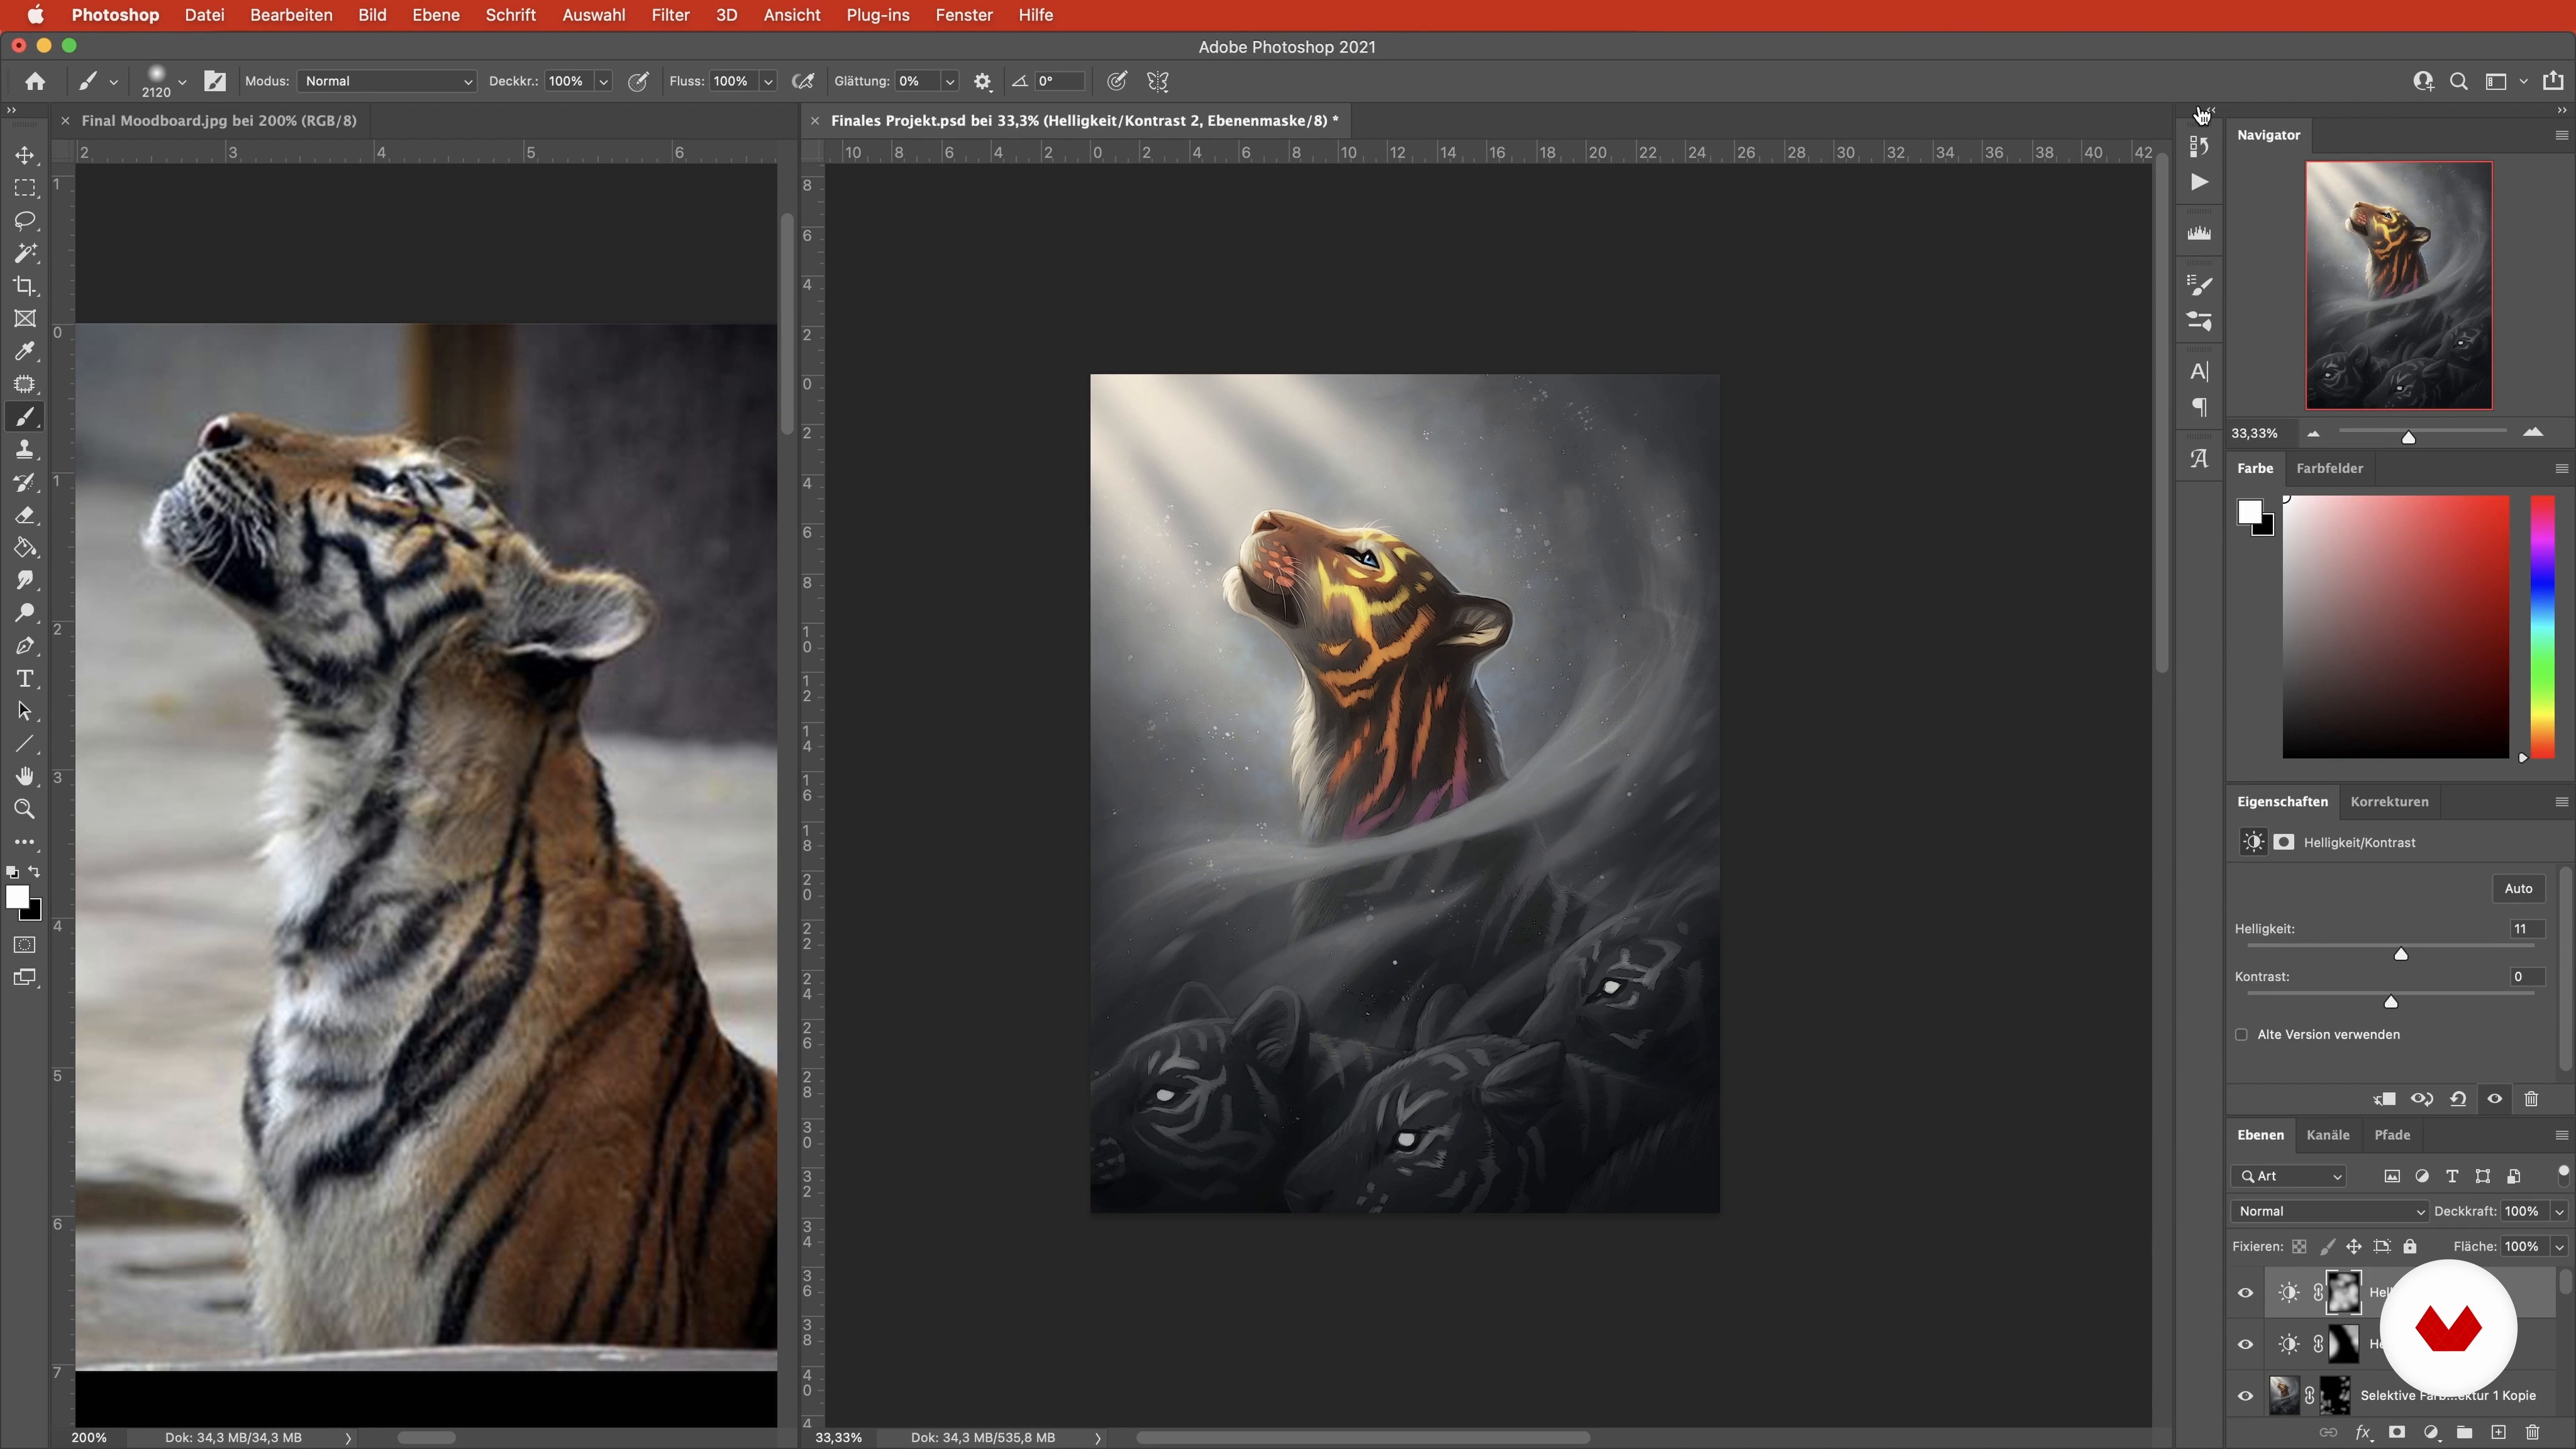
Task: Open the Fenster menu
Action: (x=964, y=15)
